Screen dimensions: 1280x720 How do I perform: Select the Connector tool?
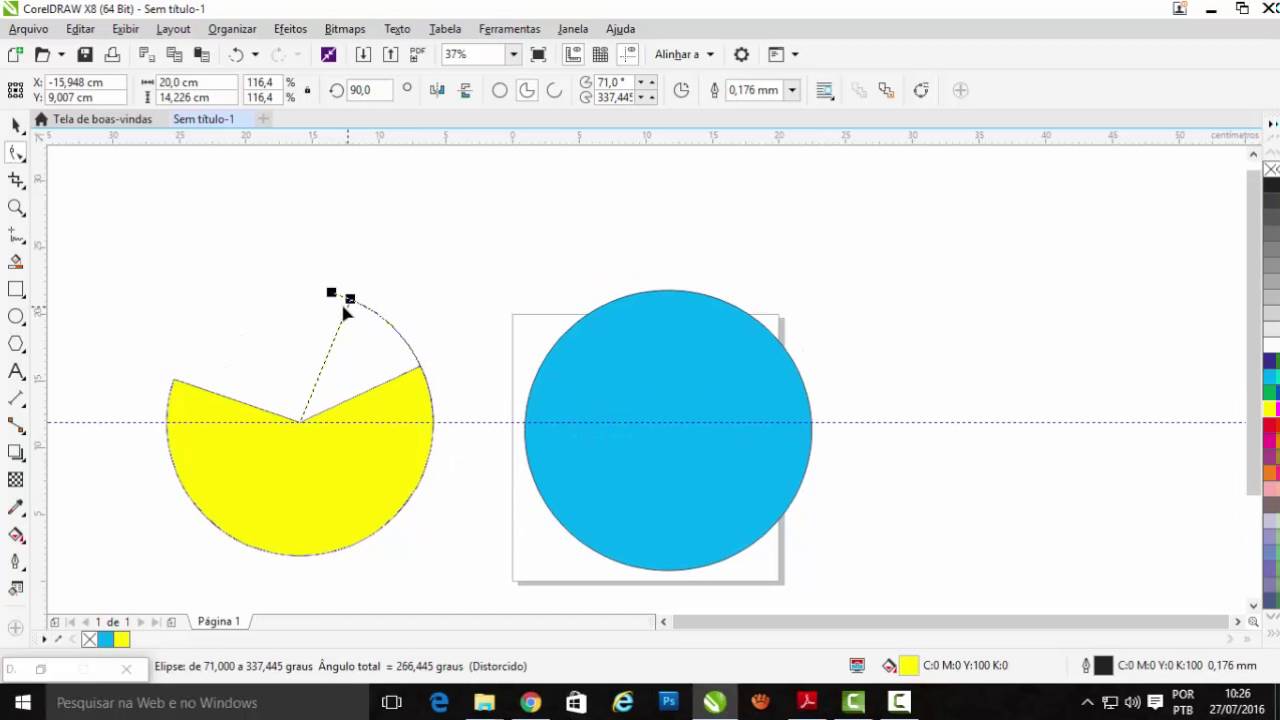tap(16, 425)
